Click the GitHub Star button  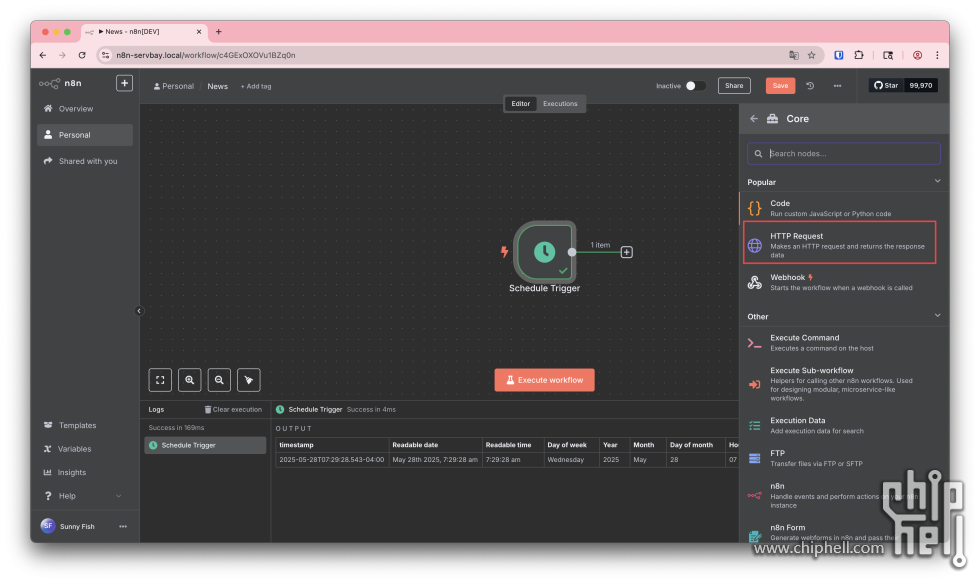pos(886,86)
